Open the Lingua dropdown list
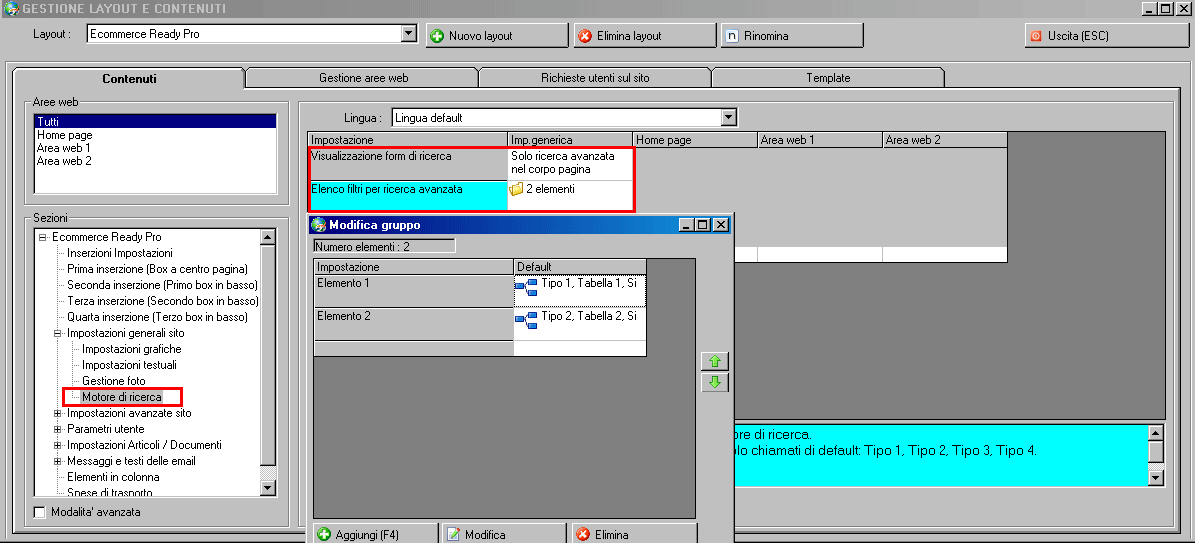The width and height of the screenshot is (1195, 543). pos(729,118)
